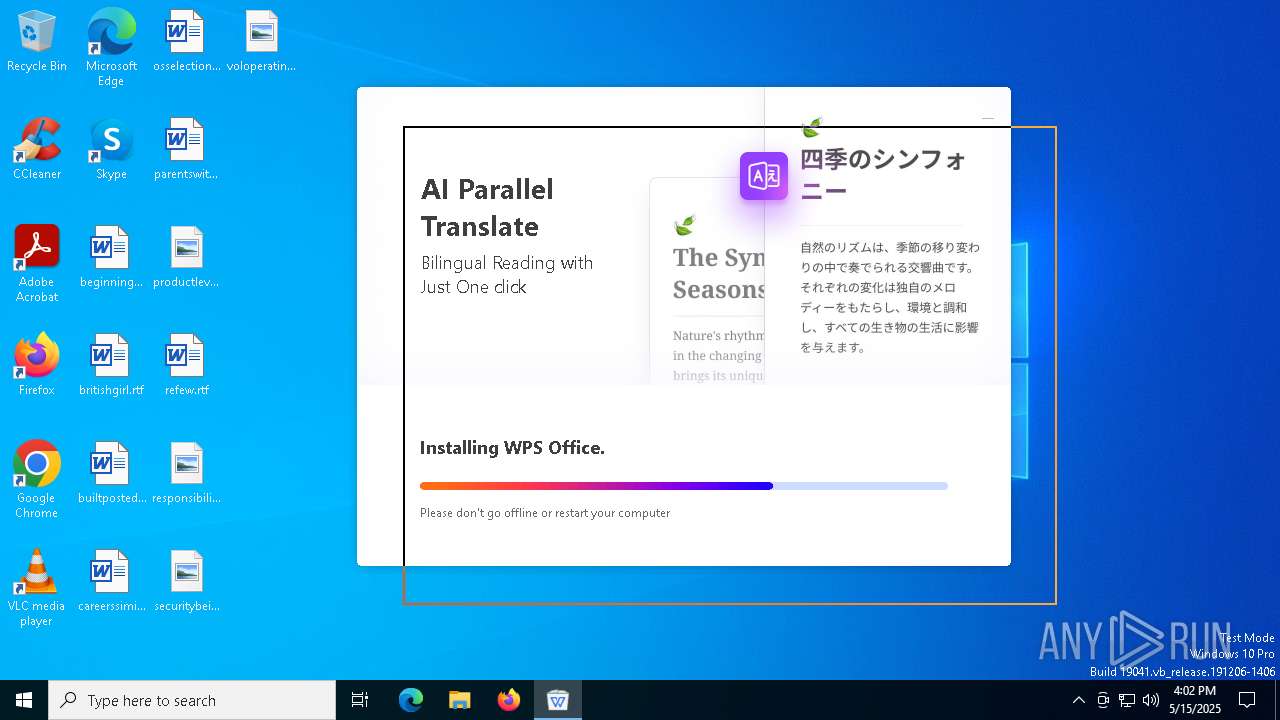
Task: Open the VLC media player shortcut
Action: [37, 588]
